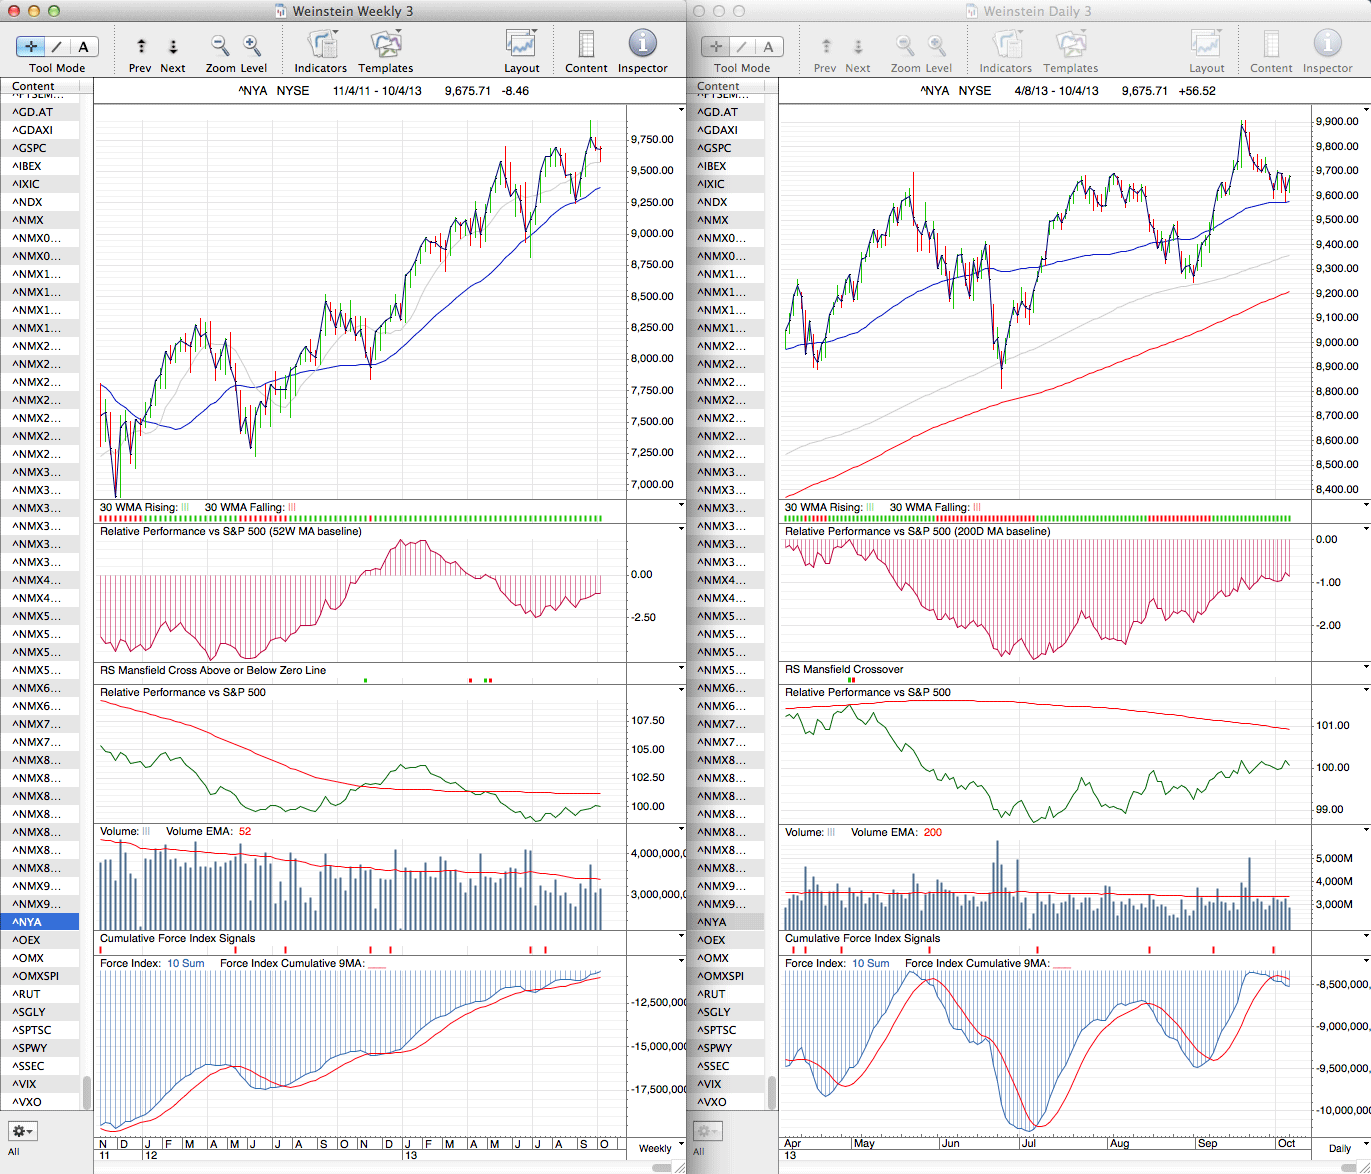
Task: Open the gear action menu below Weekly symbol list
Action: pos(22,1131)
